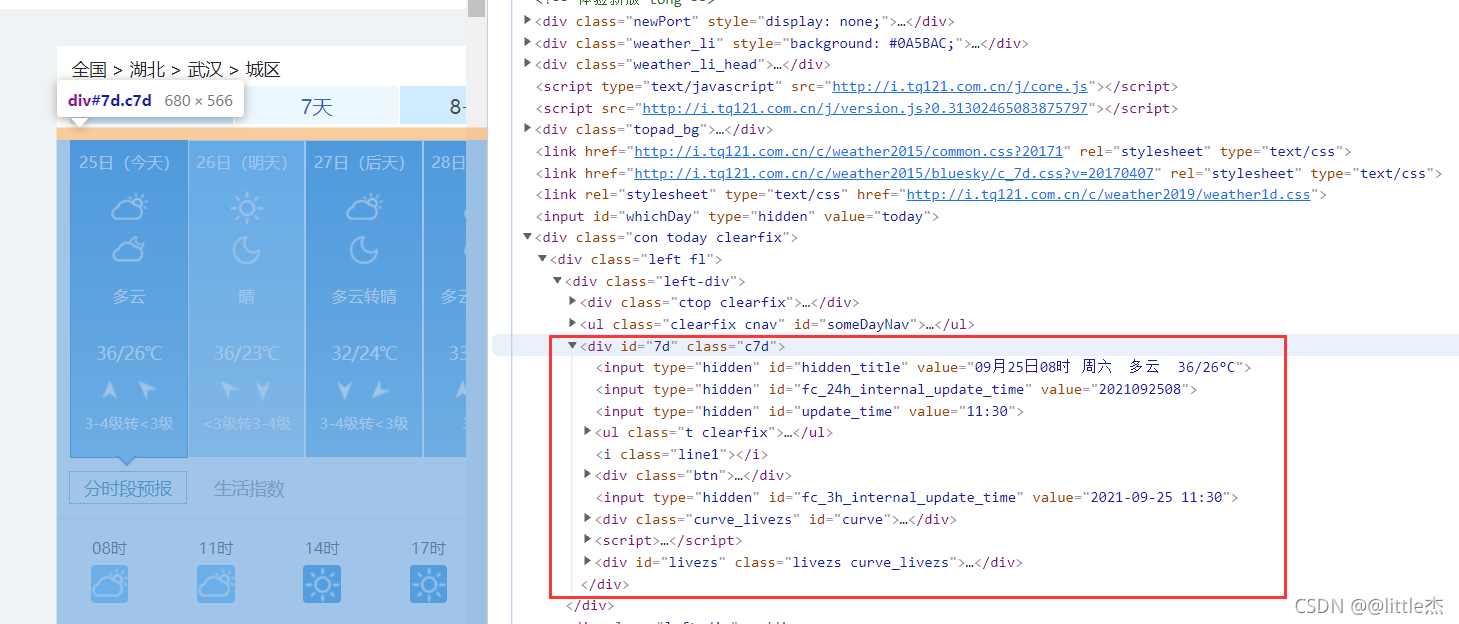
Task: Click the moon icon on 26日 card
Action: (246, 249)
